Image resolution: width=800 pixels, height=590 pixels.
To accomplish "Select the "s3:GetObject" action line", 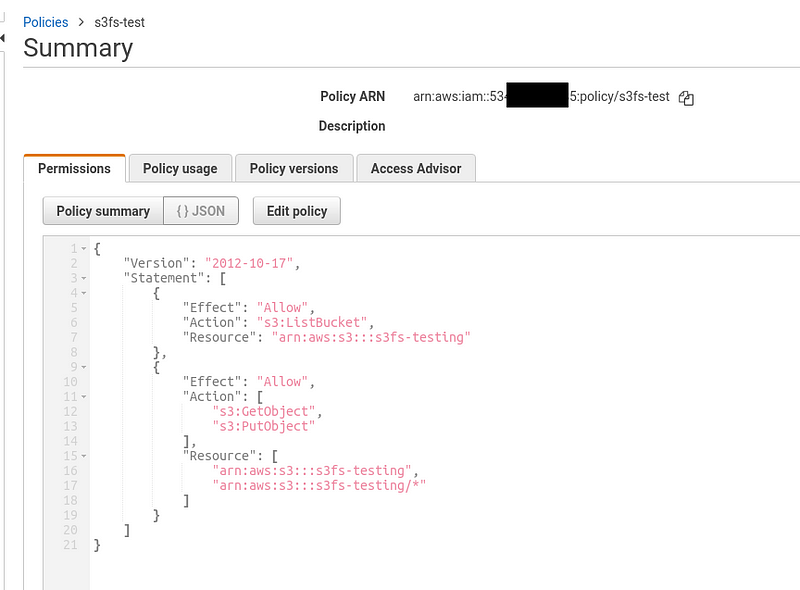I will tap(264, 411).
